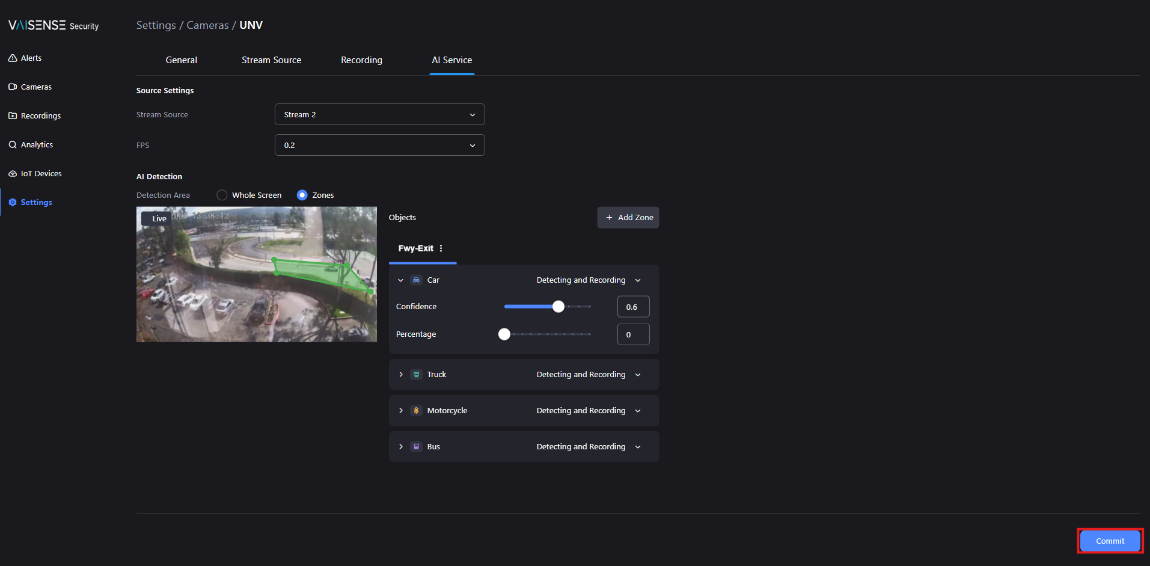Open the FPS dropdown

click(379, 145)
